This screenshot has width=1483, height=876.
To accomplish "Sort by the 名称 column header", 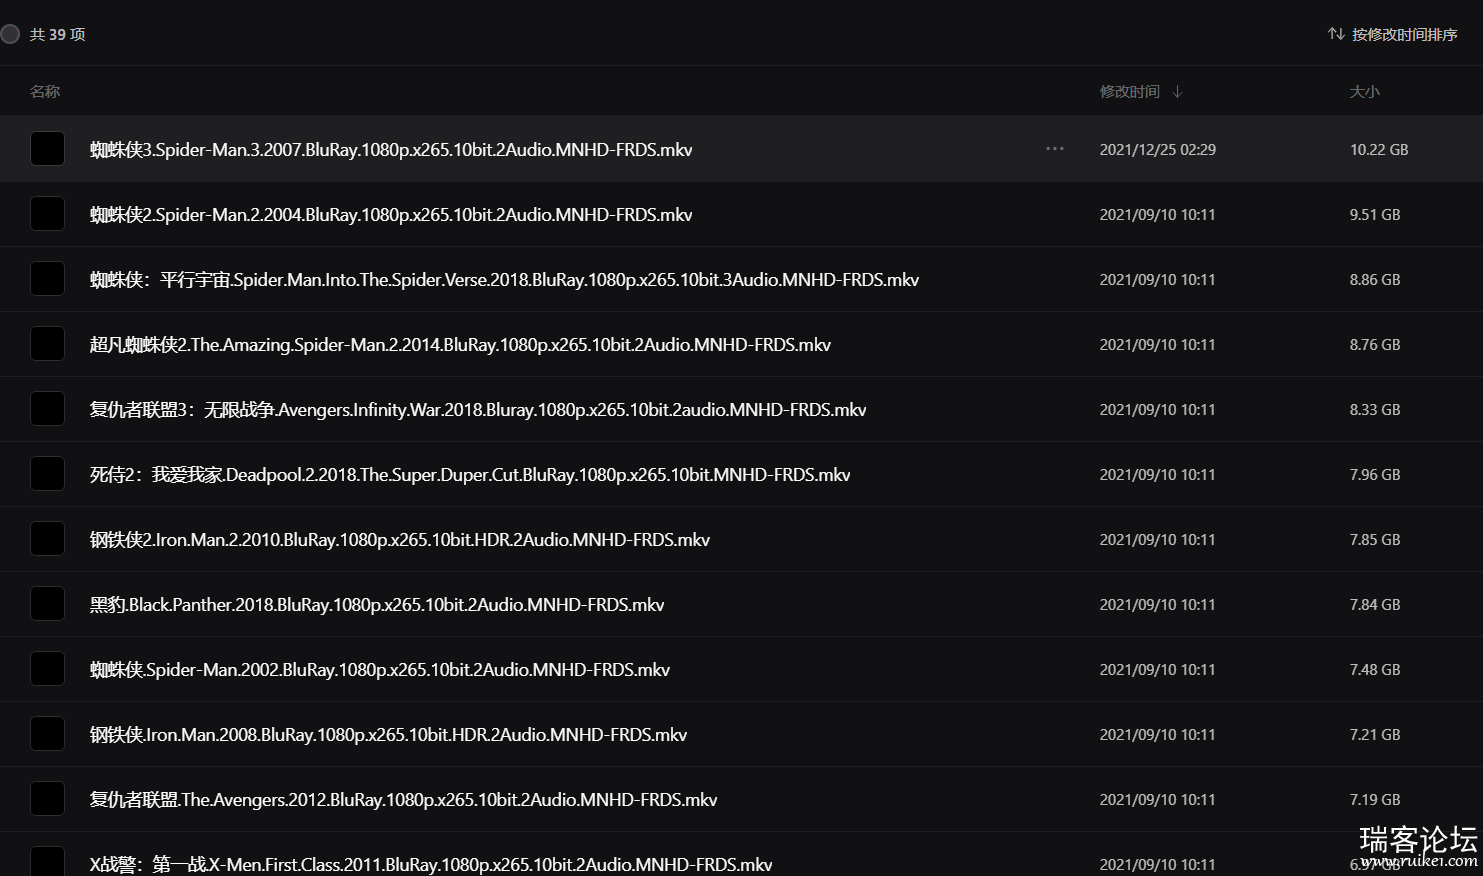I will (x=45, y=91).
